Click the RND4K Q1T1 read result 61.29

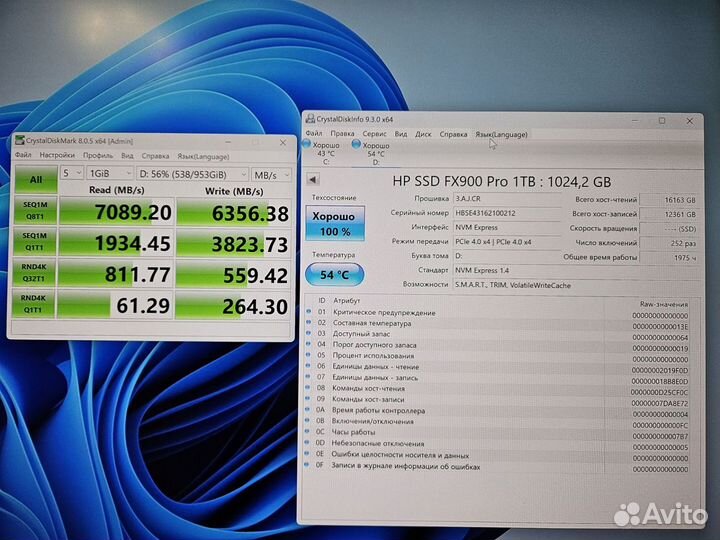115,304
